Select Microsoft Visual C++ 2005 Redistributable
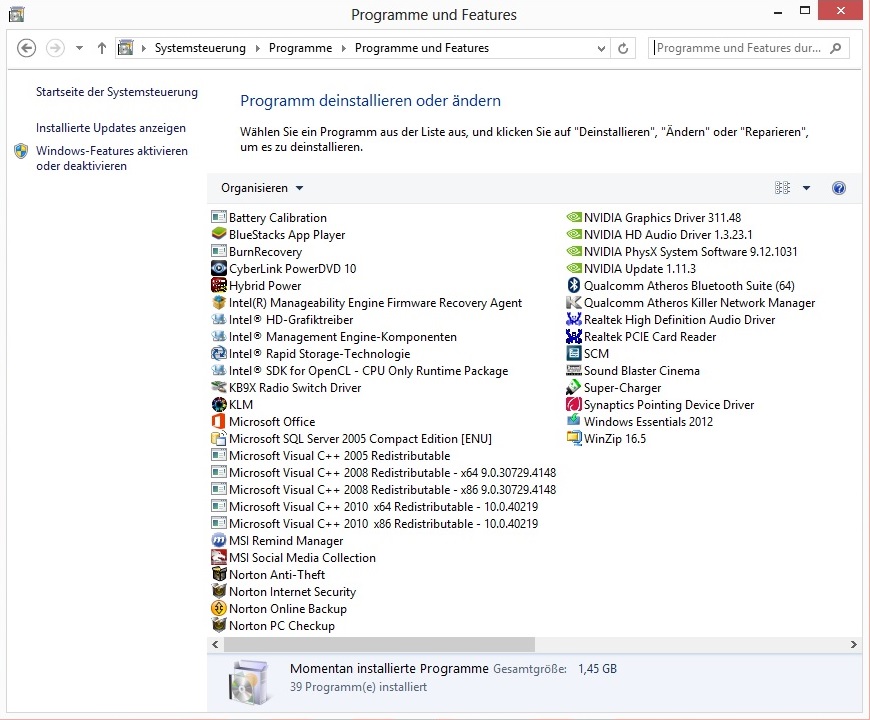Viewport: 870px width, 720px height. coord(331,455)
